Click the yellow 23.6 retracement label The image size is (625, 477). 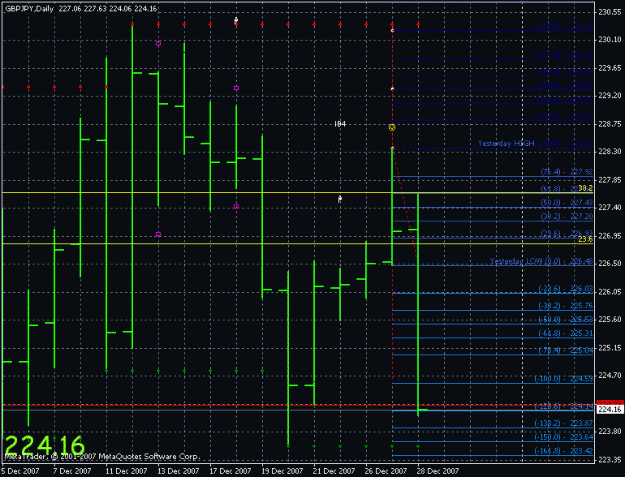point(586,239)
